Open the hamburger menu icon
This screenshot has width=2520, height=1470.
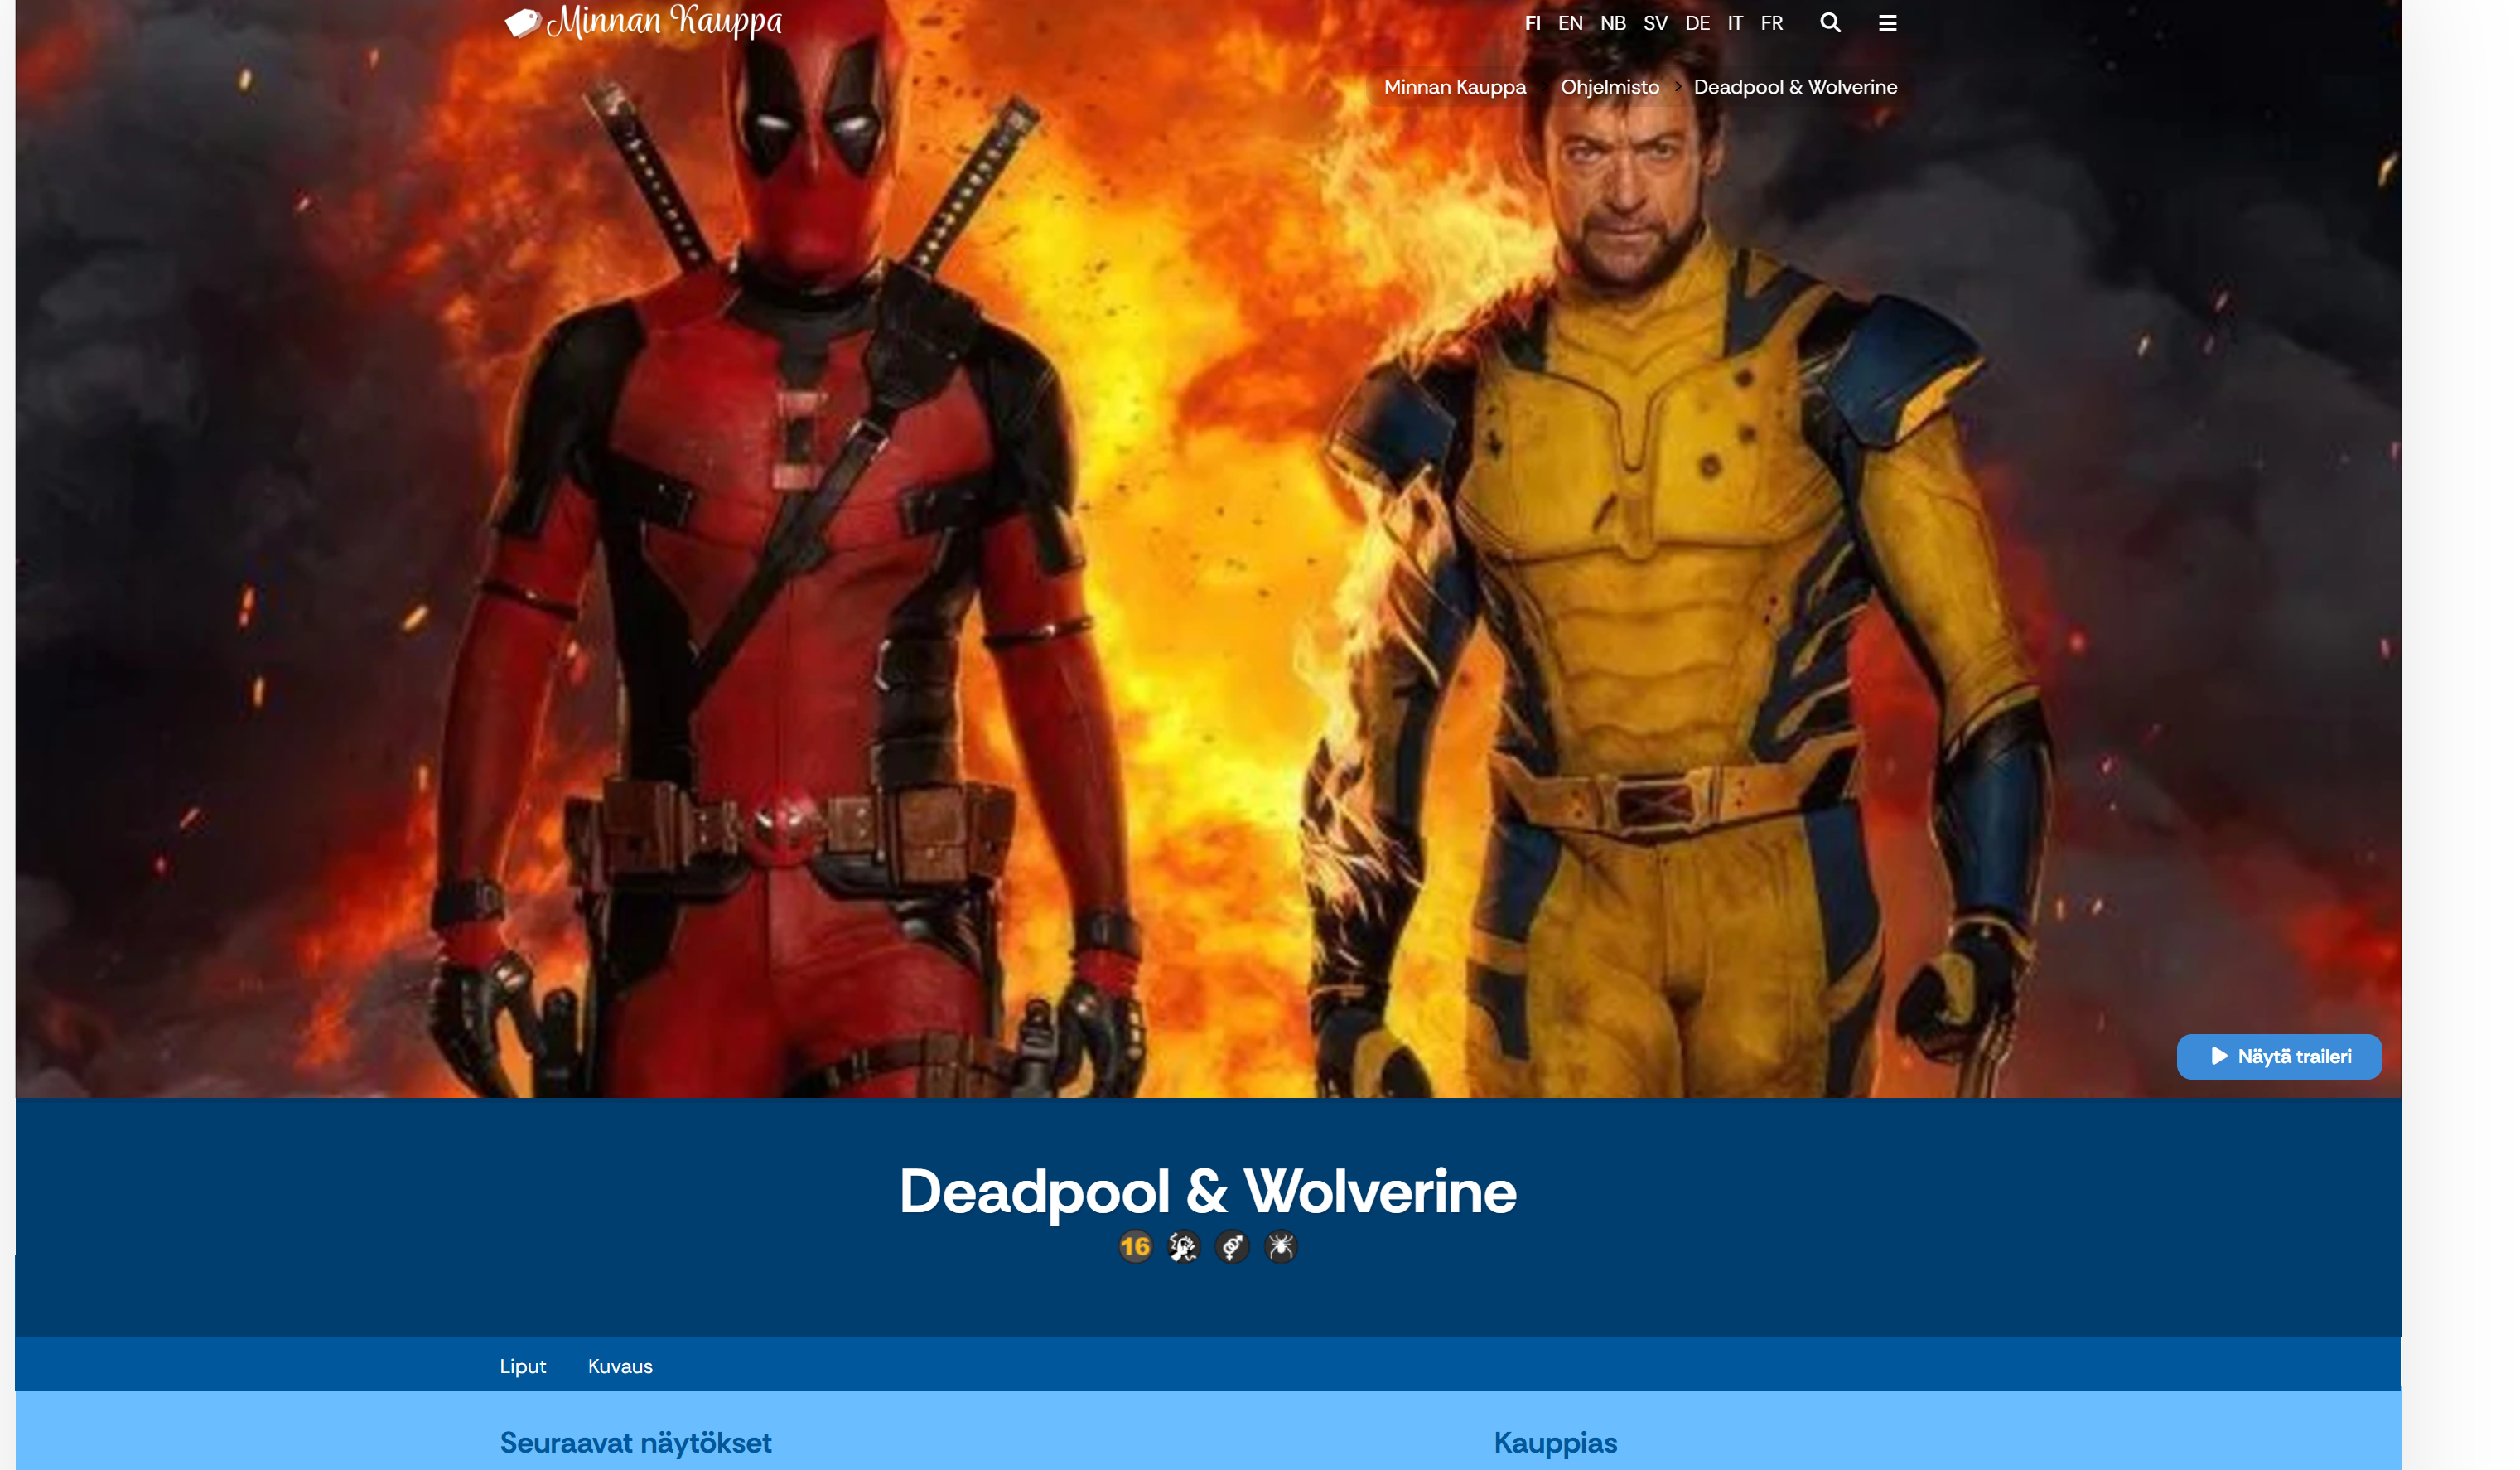point(1887,23)
